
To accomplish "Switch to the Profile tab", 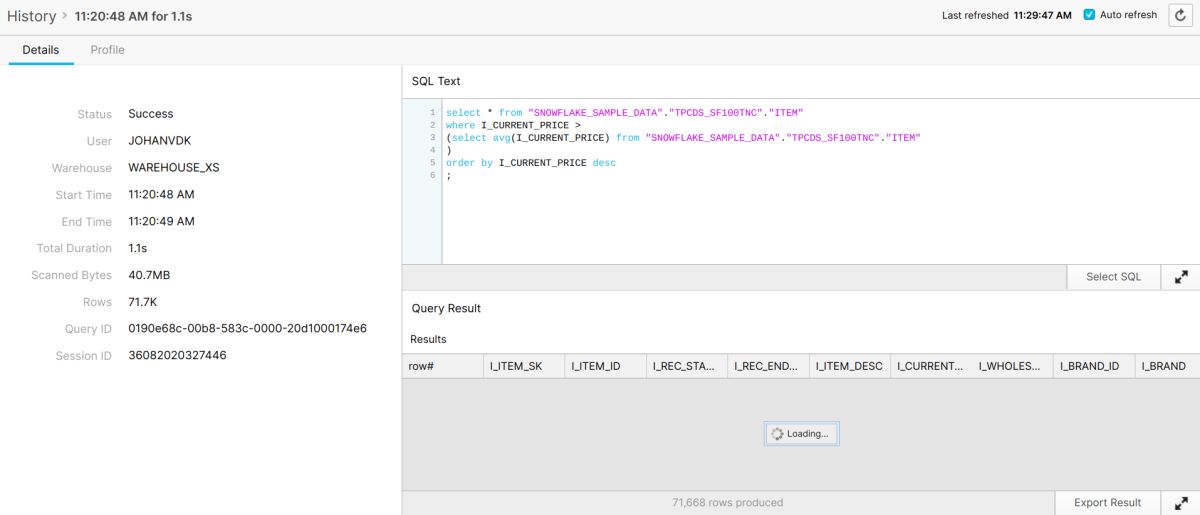I will 107,50.
